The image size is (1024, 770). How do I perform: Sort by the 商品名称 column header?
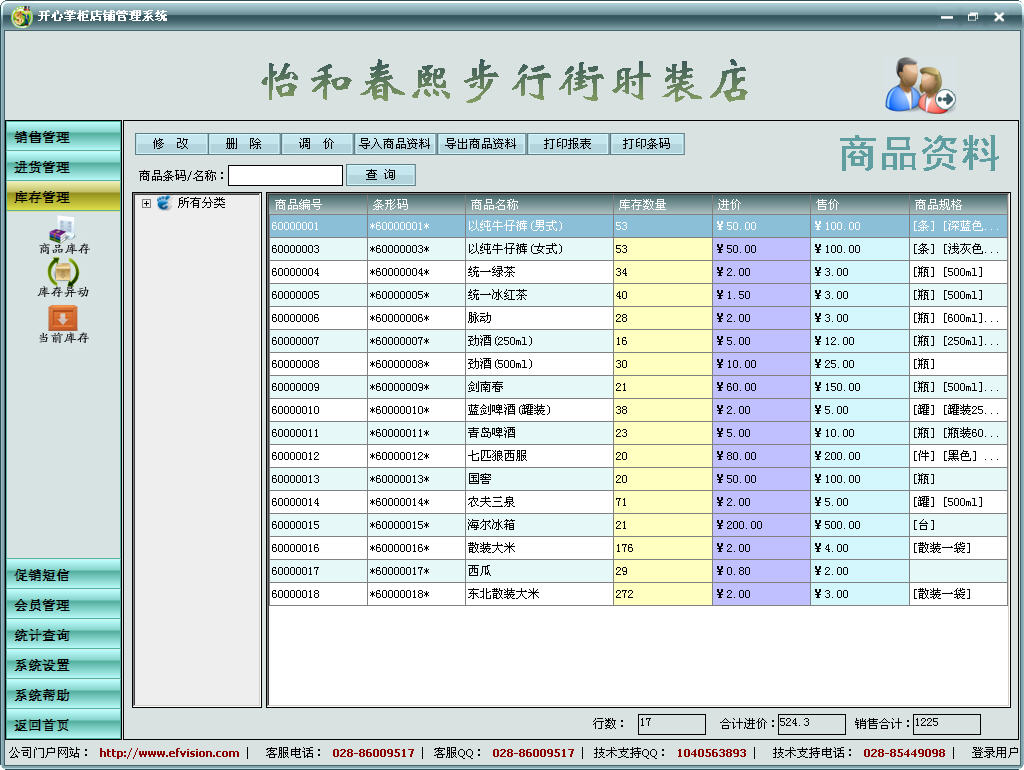coord(539,204)
